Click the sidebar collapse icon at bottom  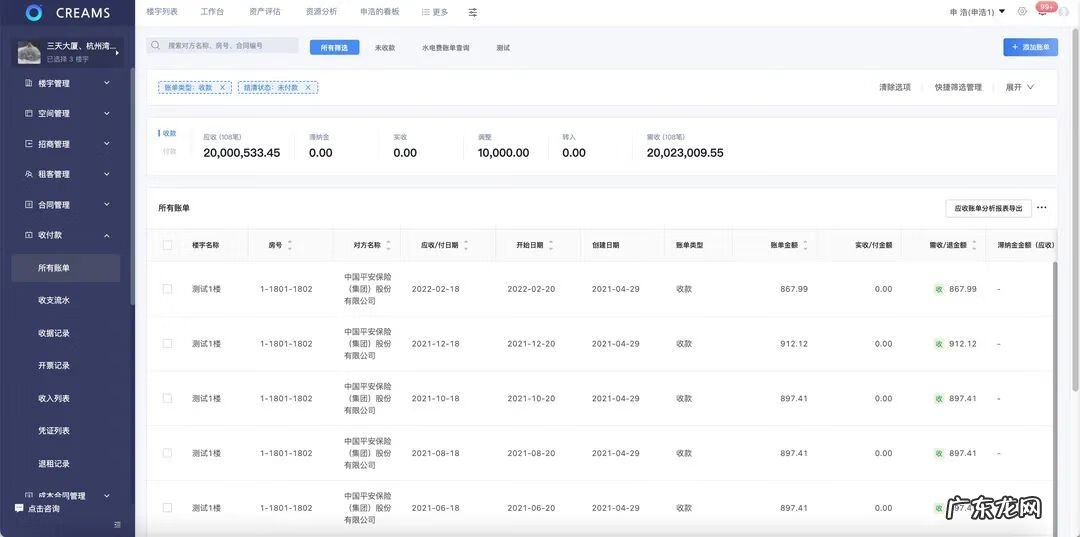[x=117, y=524]
